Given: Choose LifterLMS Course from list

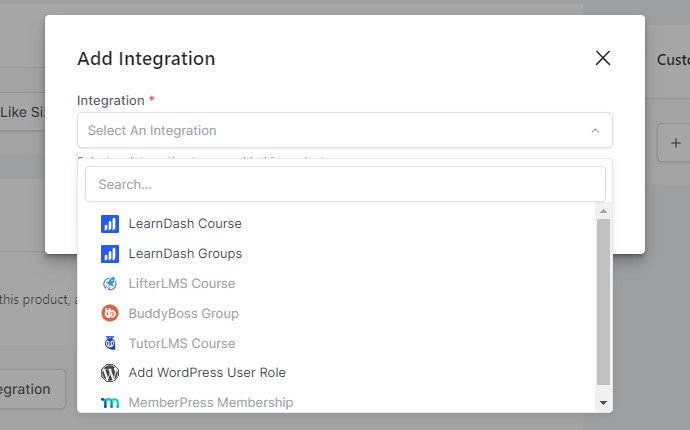Looking at the screenshot, I should click(338, 284).
